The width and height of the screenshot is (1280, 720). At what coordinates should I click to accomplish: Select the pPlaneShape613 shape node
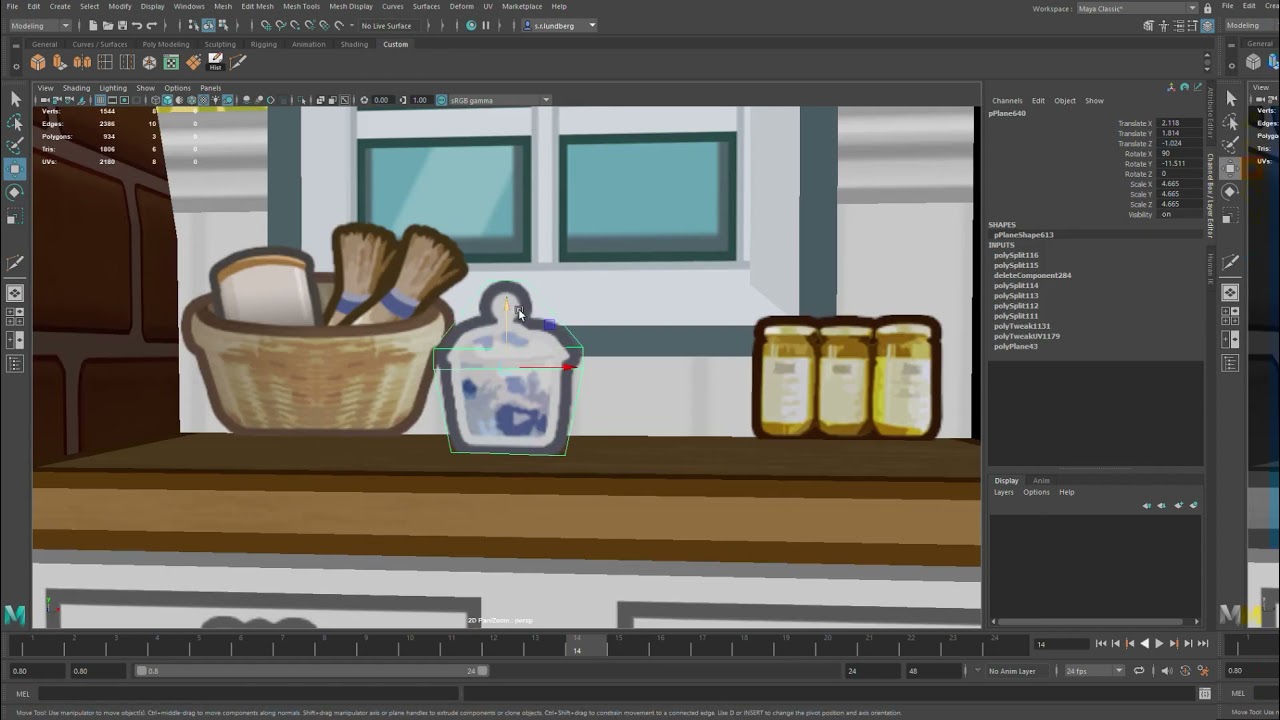tap(1023, 235)
